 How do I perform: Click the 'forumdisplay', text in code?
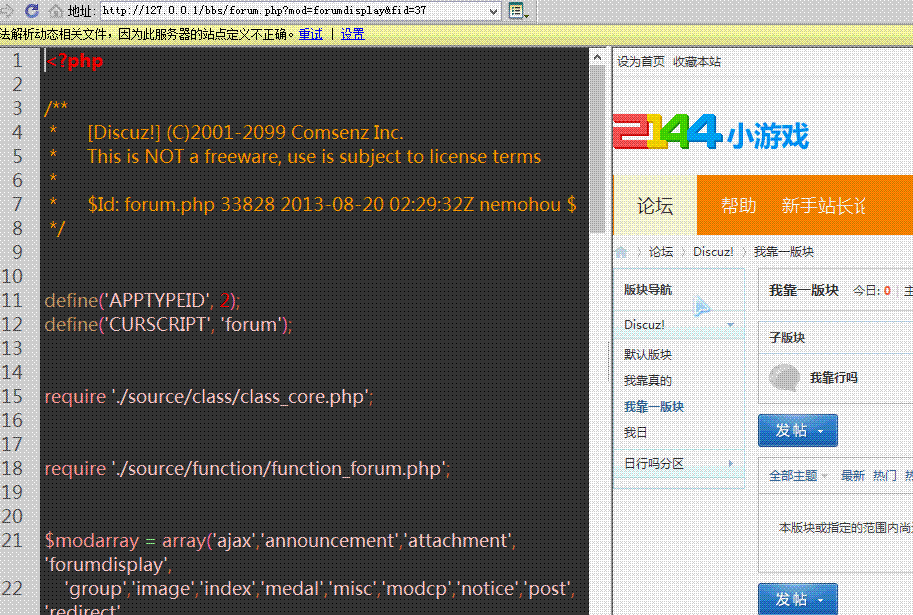(x=108, y=565)
